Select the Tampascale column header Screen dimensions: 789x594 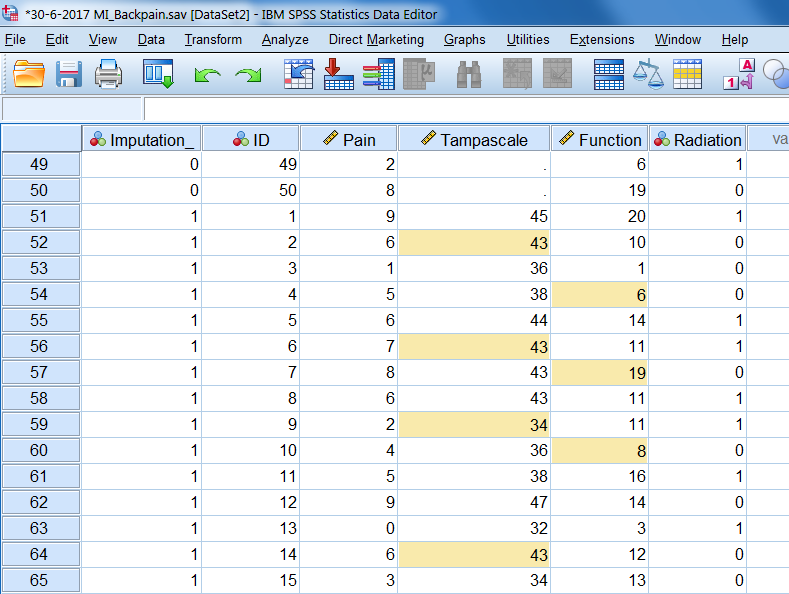pyautogui.click(x=474, y=139)
